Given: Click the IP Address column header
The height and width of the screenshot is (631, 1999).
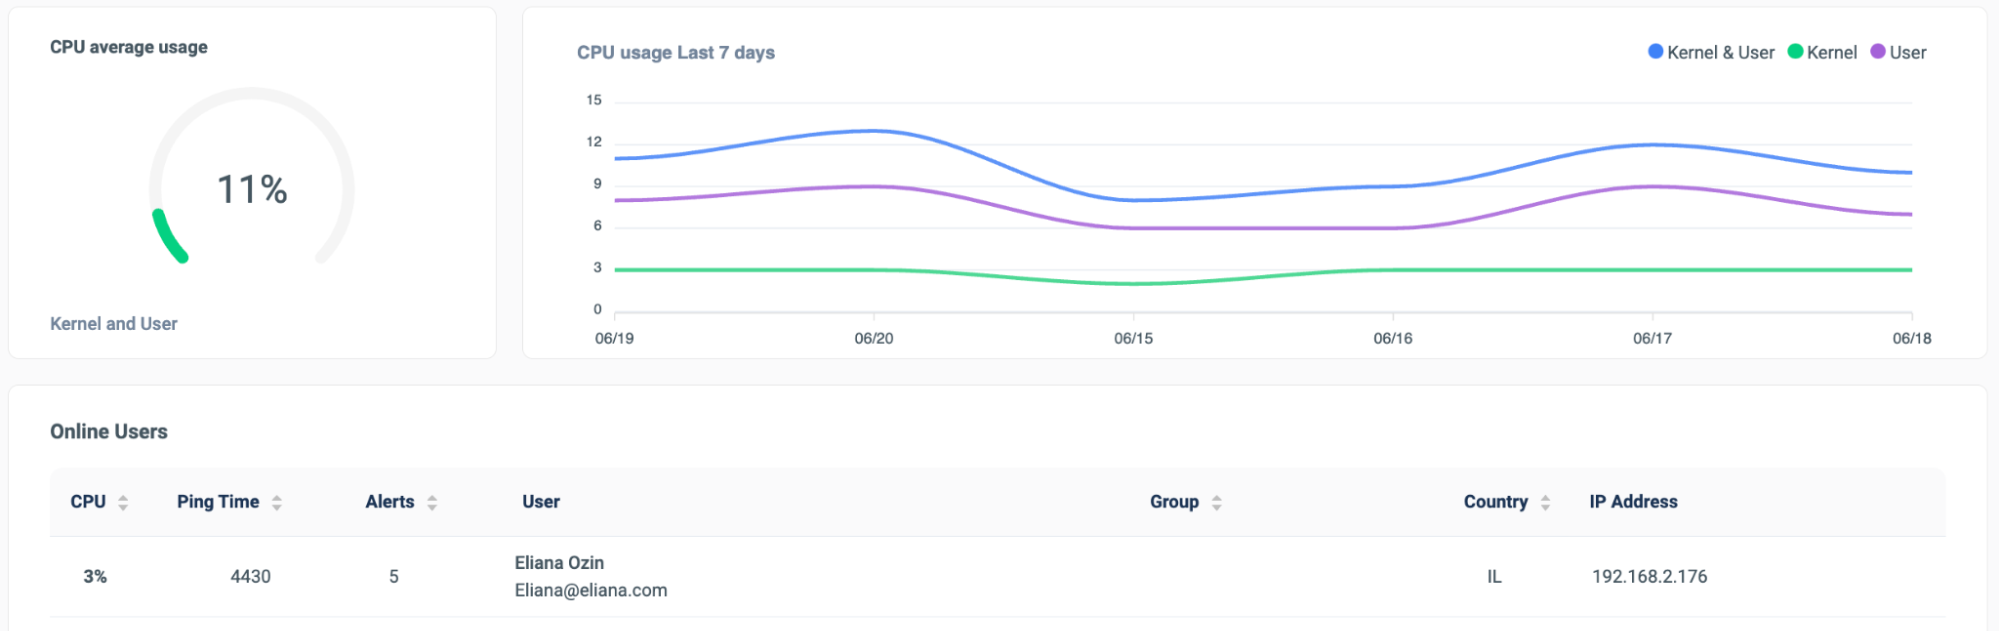Looking at the screenshot, I should (1634, 502).
